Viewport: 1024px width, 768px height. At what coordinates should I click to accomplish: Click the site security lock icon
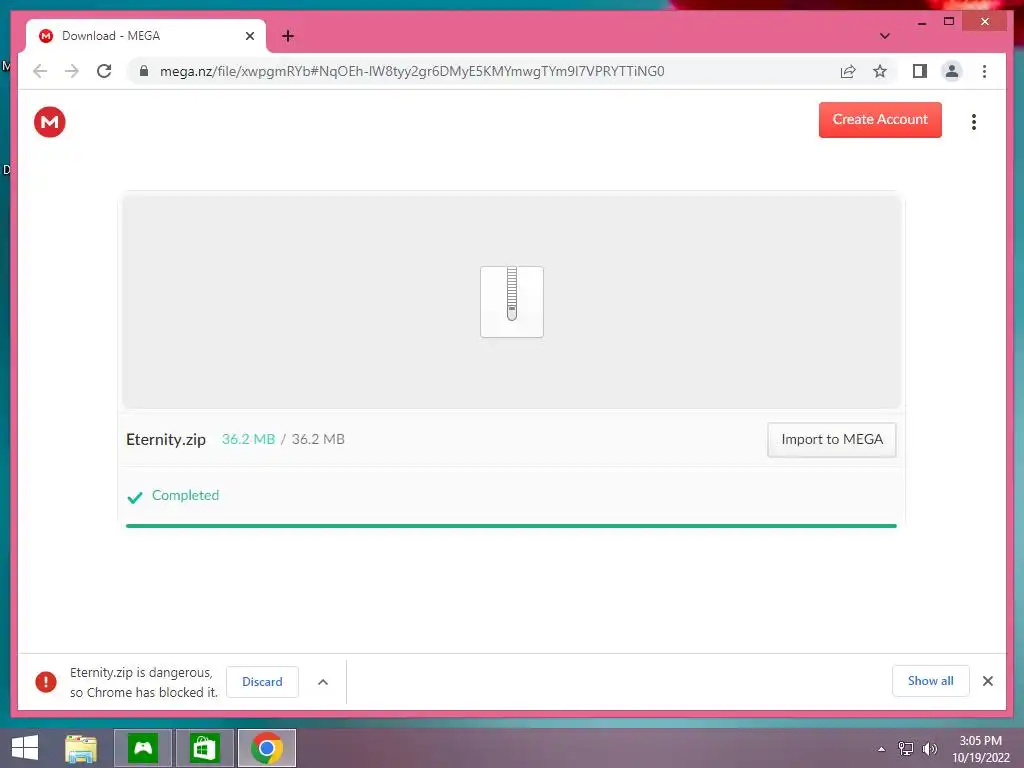144,71
